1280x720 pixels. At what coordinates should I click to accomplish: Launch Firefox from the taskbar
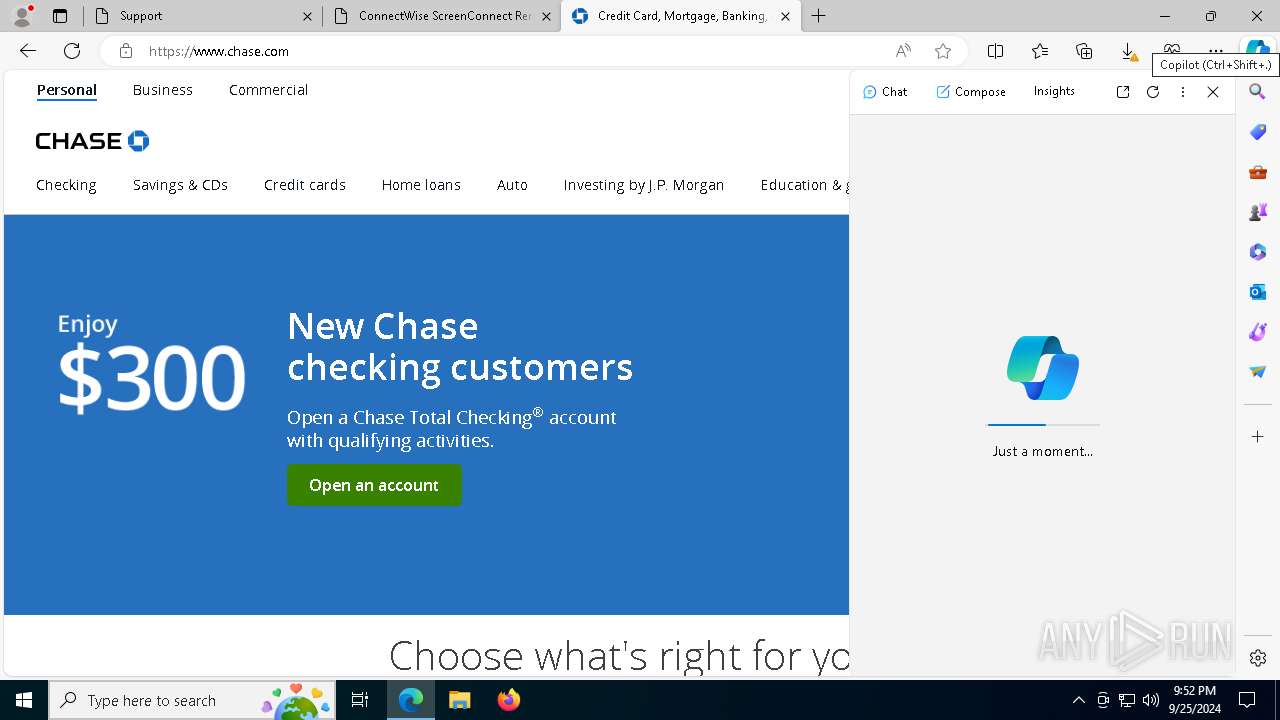(508, 700)
